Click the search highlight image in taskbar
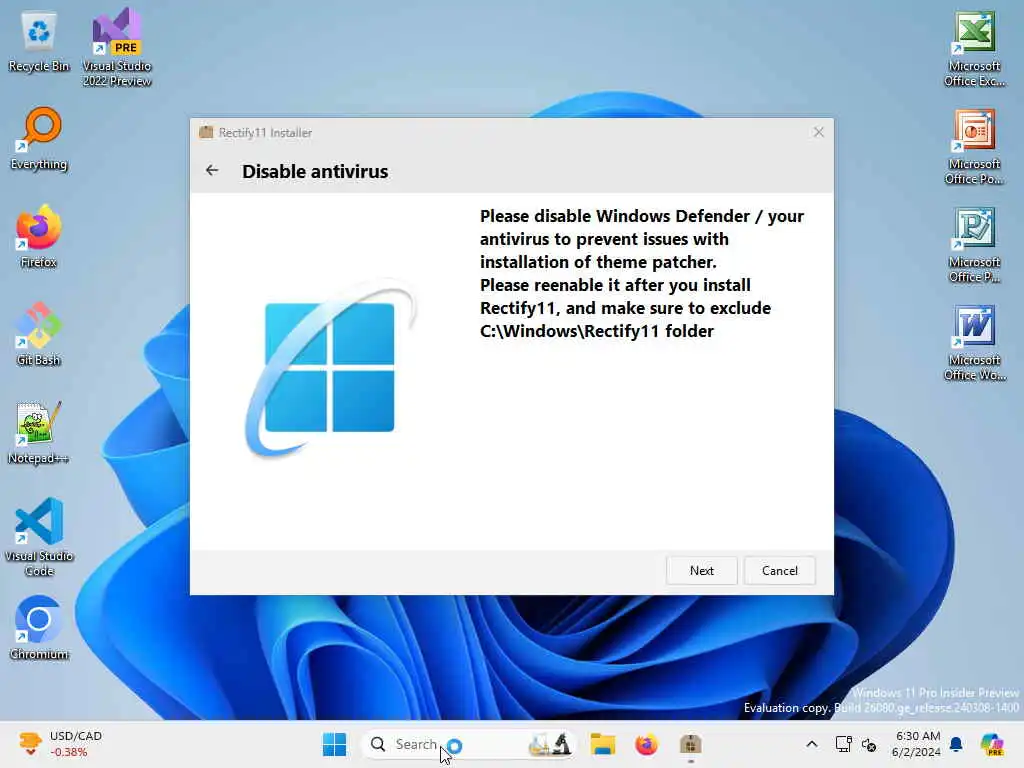The height and width of the screenshot is (768, 1024). [551, 744]
